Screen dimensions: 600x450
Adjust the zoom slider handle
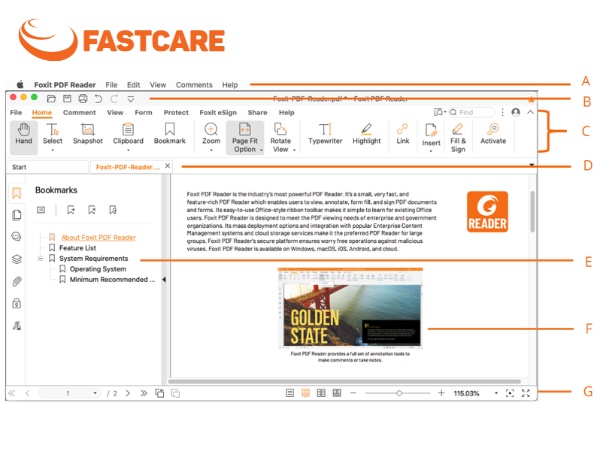pyautogui.click(x=399, y=393)
